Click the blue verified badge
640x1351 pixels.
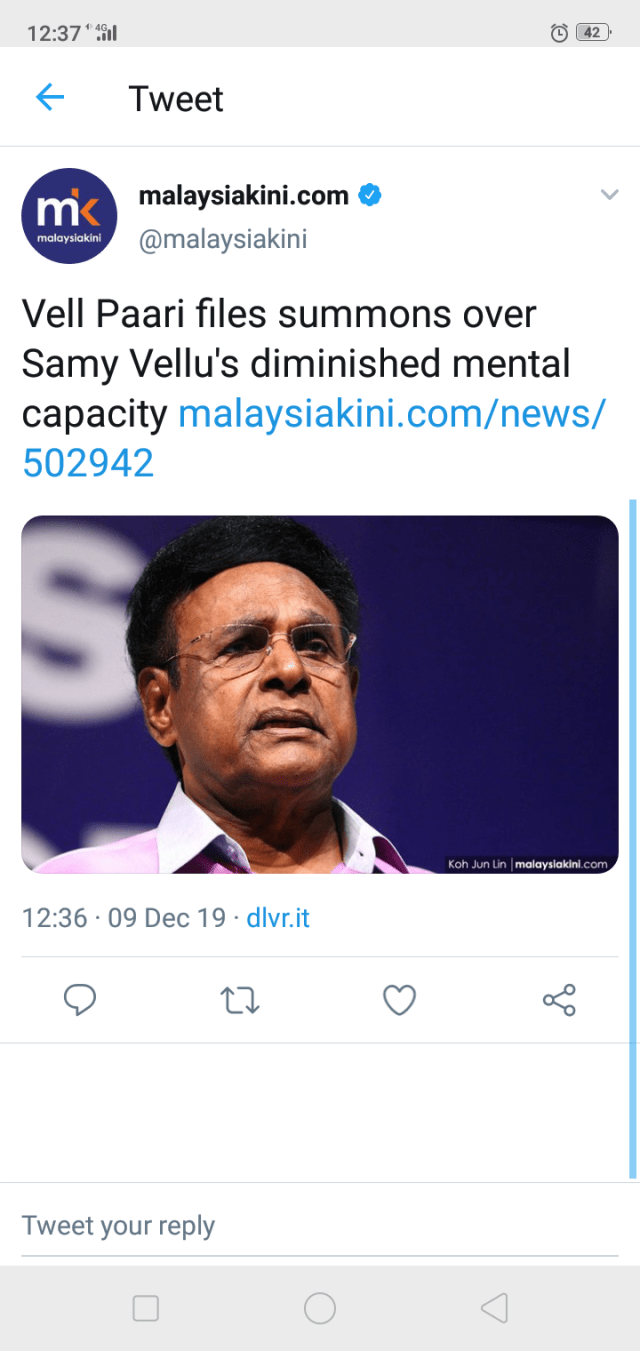tap(370, 195)
